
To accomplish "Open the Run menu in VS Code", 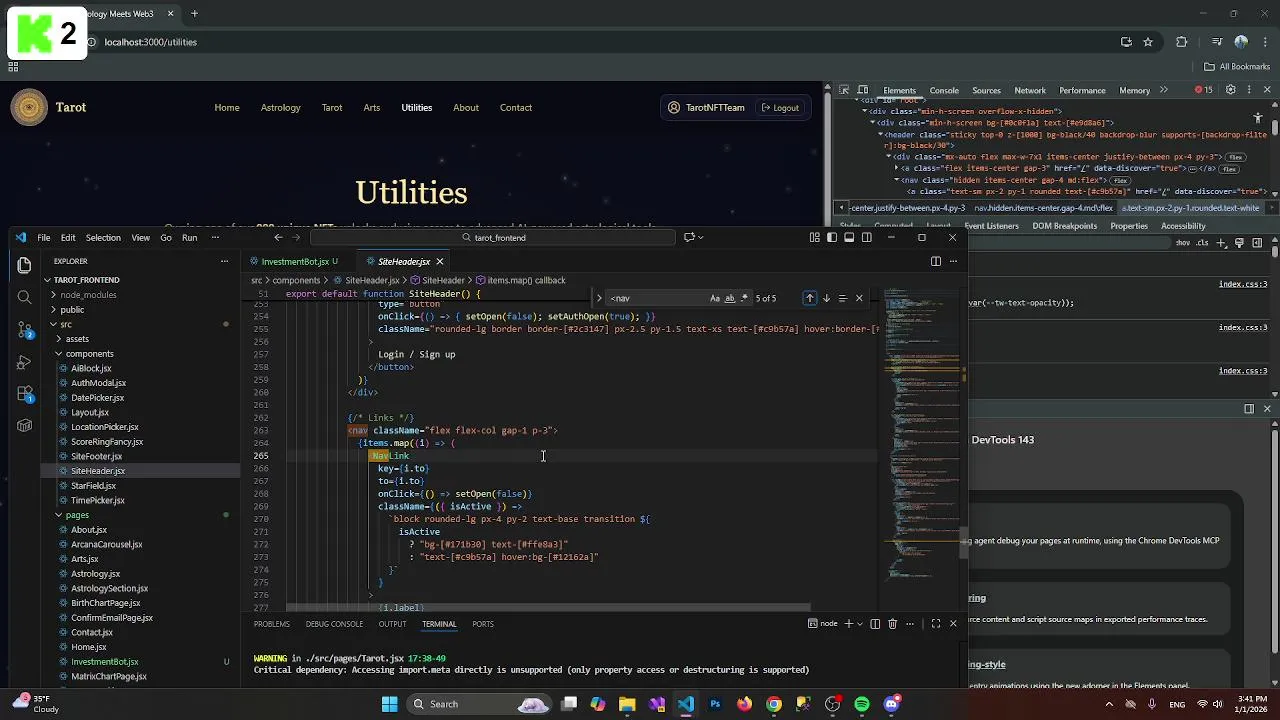I will pyautogui.click(x=189, y=238).
